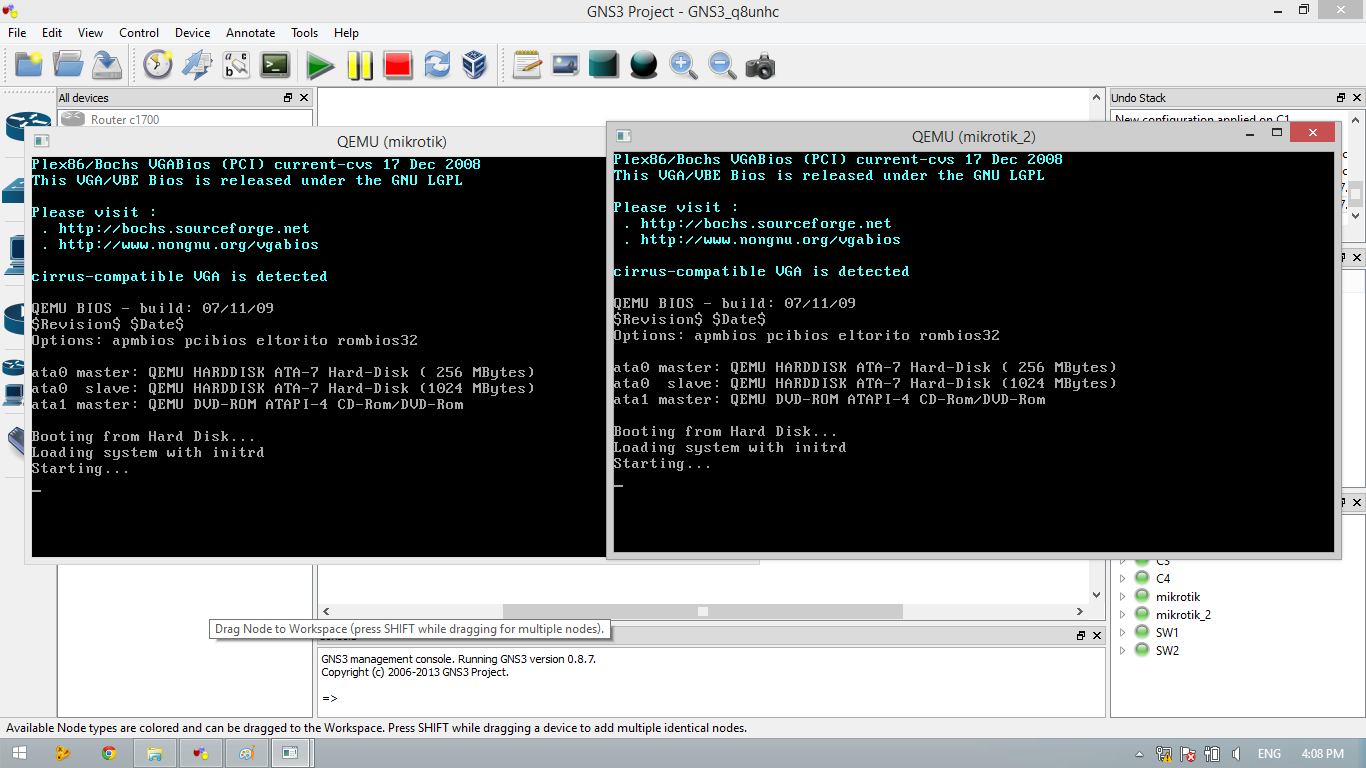The width and height of the screenshot is (1366, 768).
Task: Zoom in on the workspace
Action: [683, 65]
